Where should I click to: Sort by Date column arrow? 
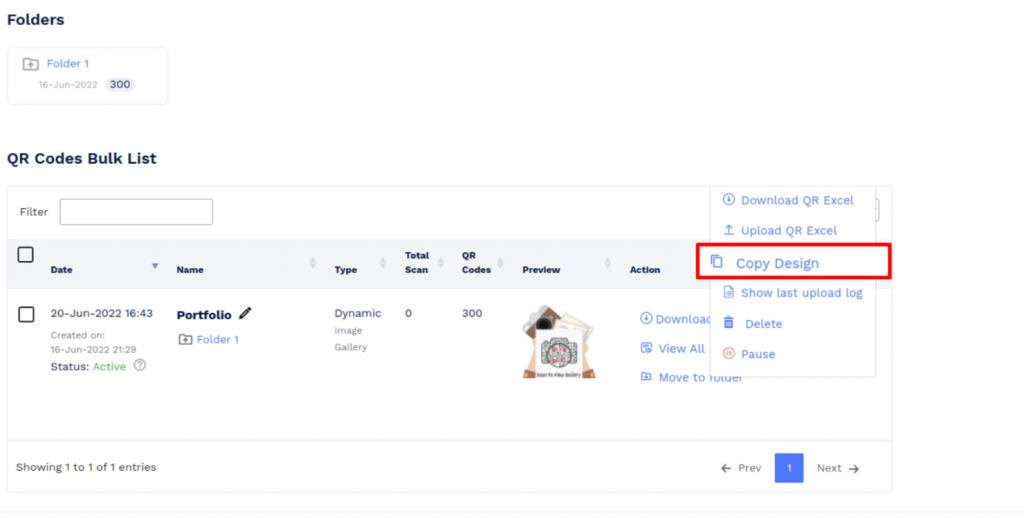(155, 266)
